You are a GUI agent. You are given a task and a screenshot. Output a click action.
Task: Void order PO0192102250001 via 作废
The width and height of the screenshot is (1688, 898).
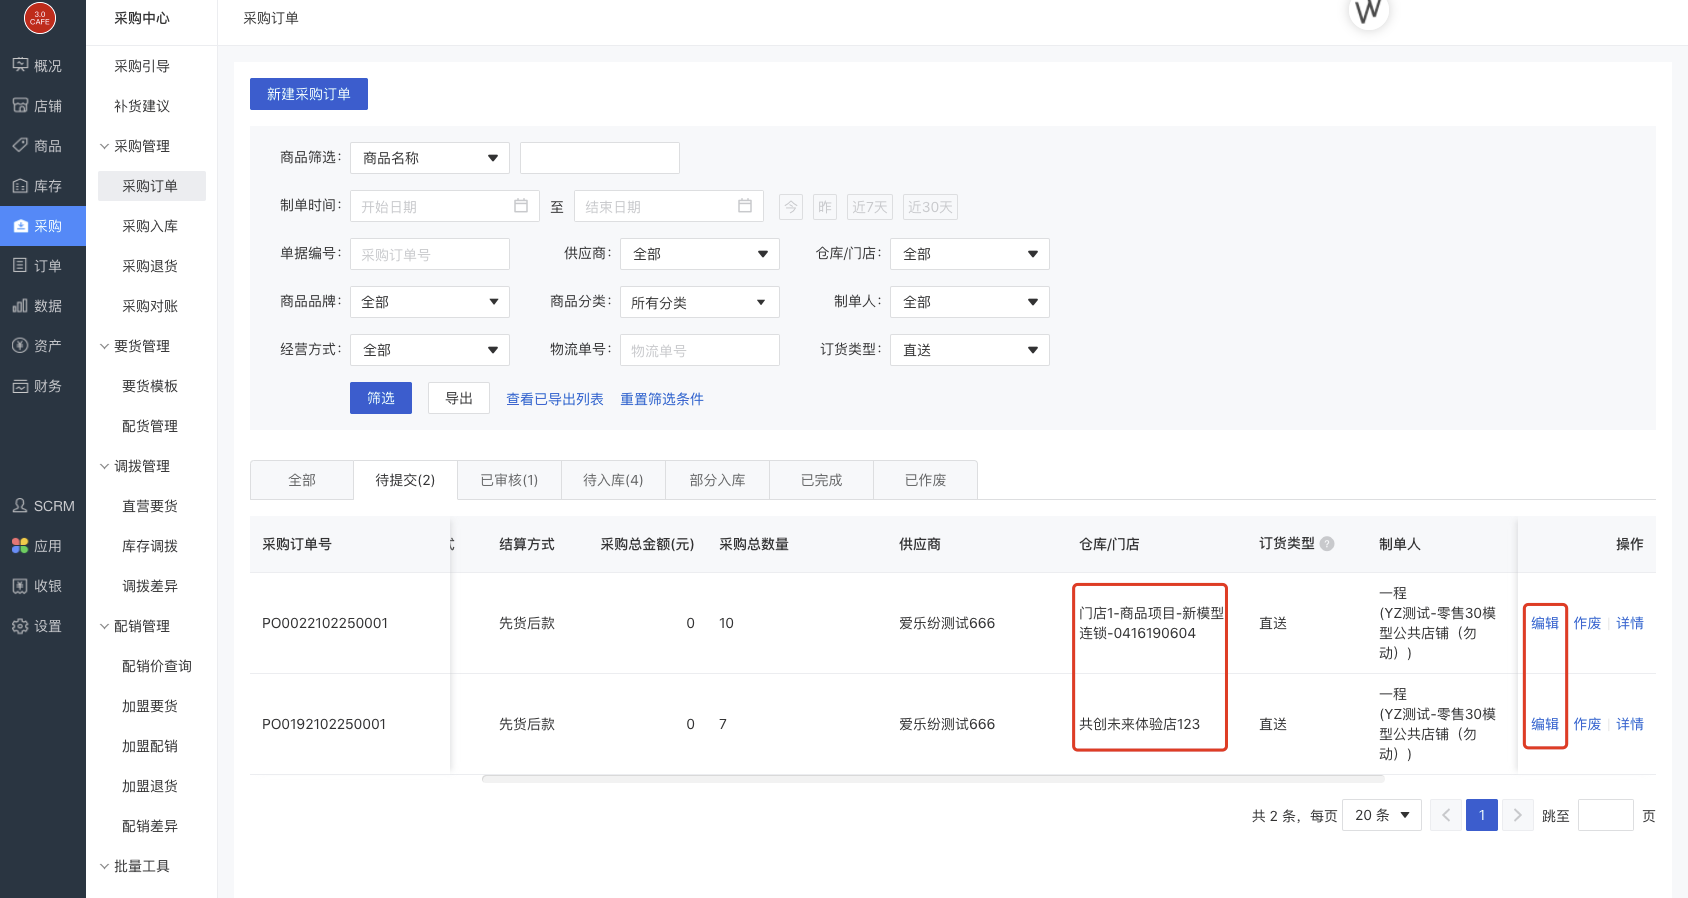(x=1587, y=724)
